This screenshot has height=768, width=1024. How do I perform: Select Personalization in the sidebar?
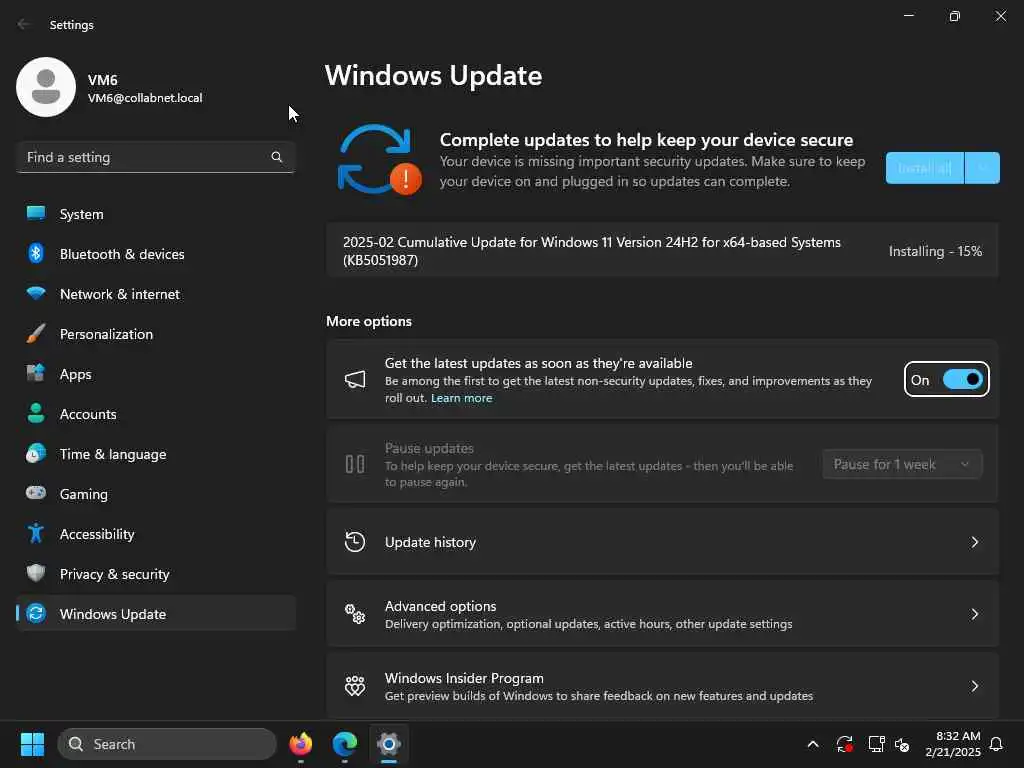click(155, 334)
